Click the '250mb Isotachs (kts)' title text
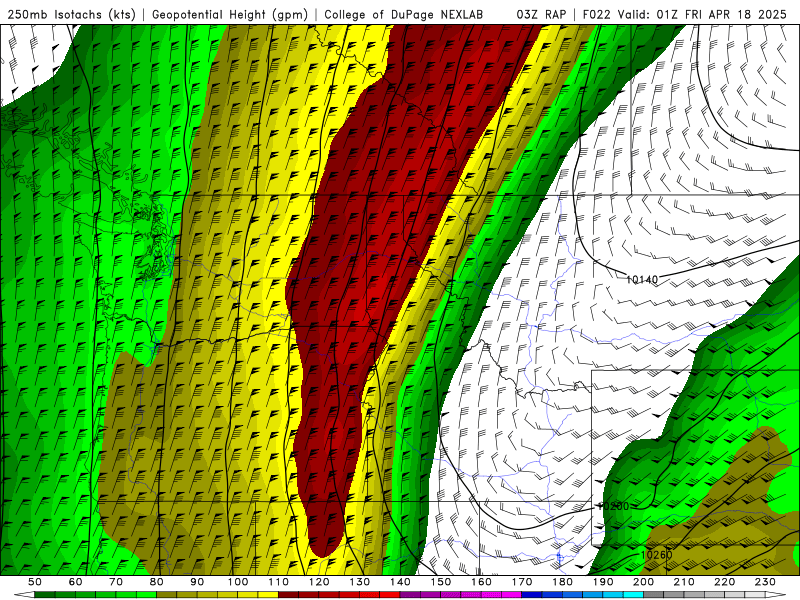800x600 pixels. click(x=72, y=14)
